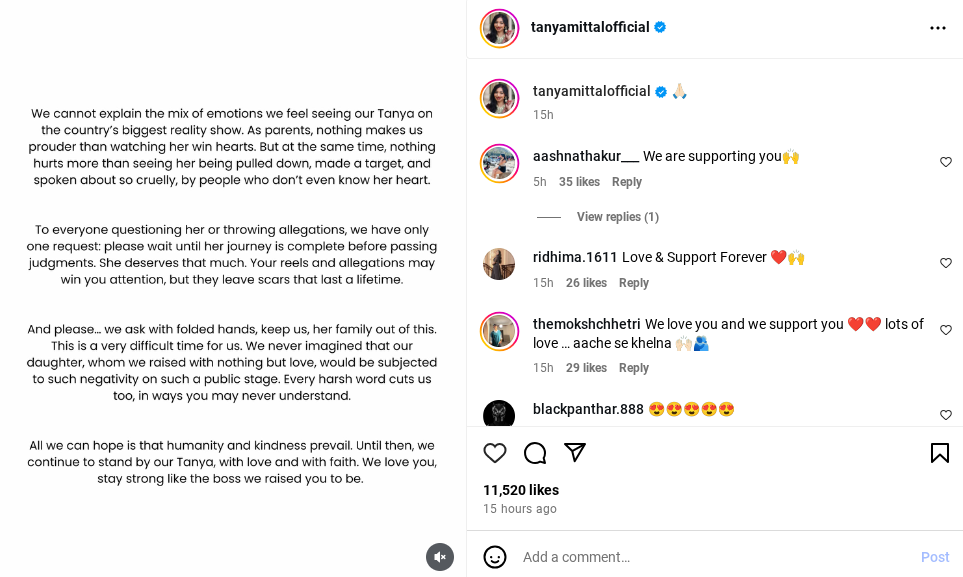Save the post with the bookmark icon
Image resolution: width=963 pixels, height=577 pixels.
(x=939, y=453)
